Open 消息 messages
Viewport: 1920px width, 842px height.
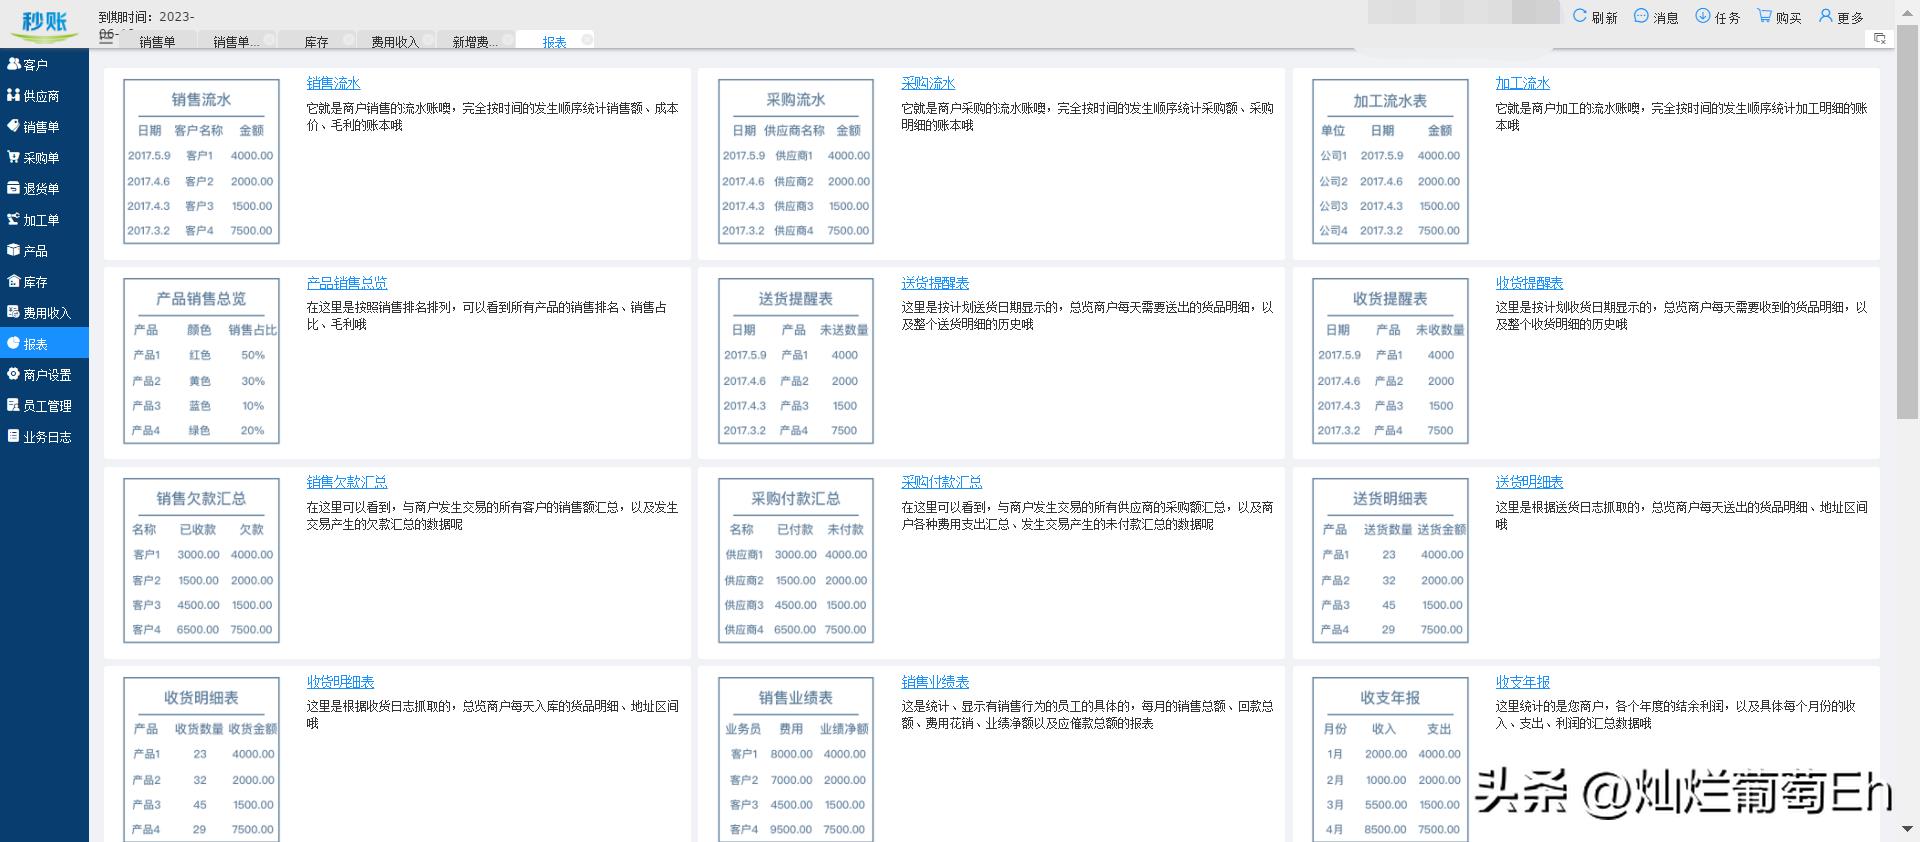pyautogui.click(x=1656, y=17)
